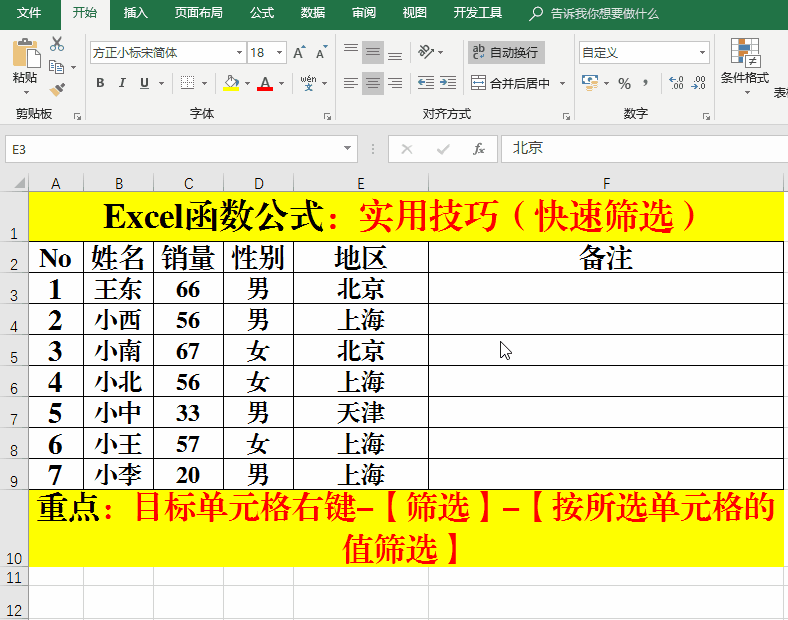The height and width of the screenshot is (620, 788).
Task: Open the 数据 ribbon tab
Action: [x=313, y=13]
